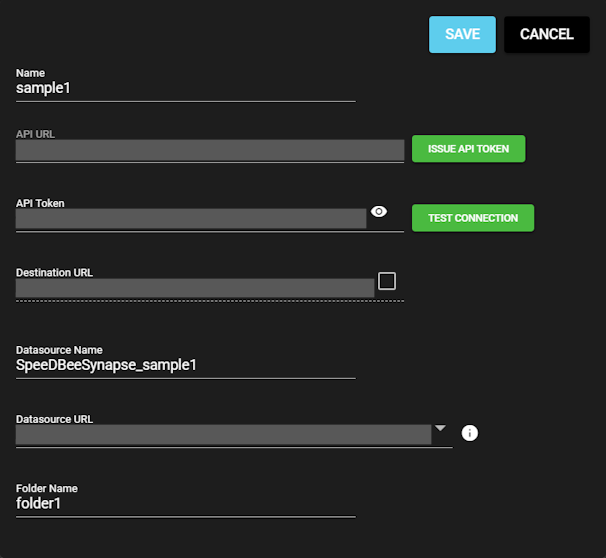
Task: Click the "API Token" label text
Action: click(x=40, y=203)
